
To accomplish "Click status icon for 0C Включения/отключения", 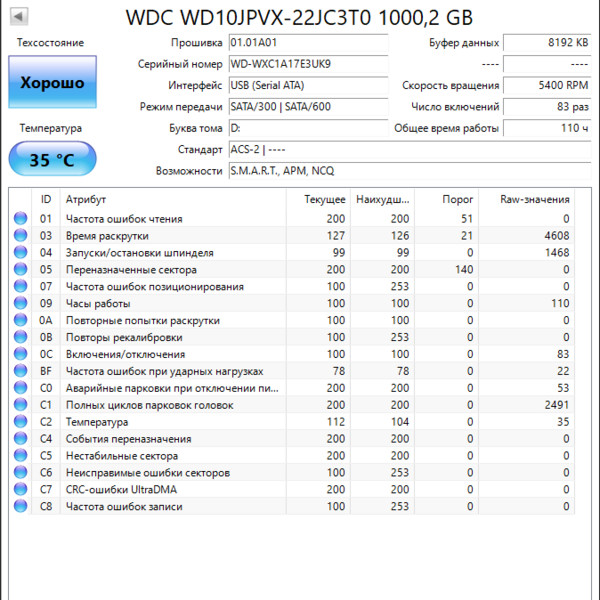I will [20, 354].
